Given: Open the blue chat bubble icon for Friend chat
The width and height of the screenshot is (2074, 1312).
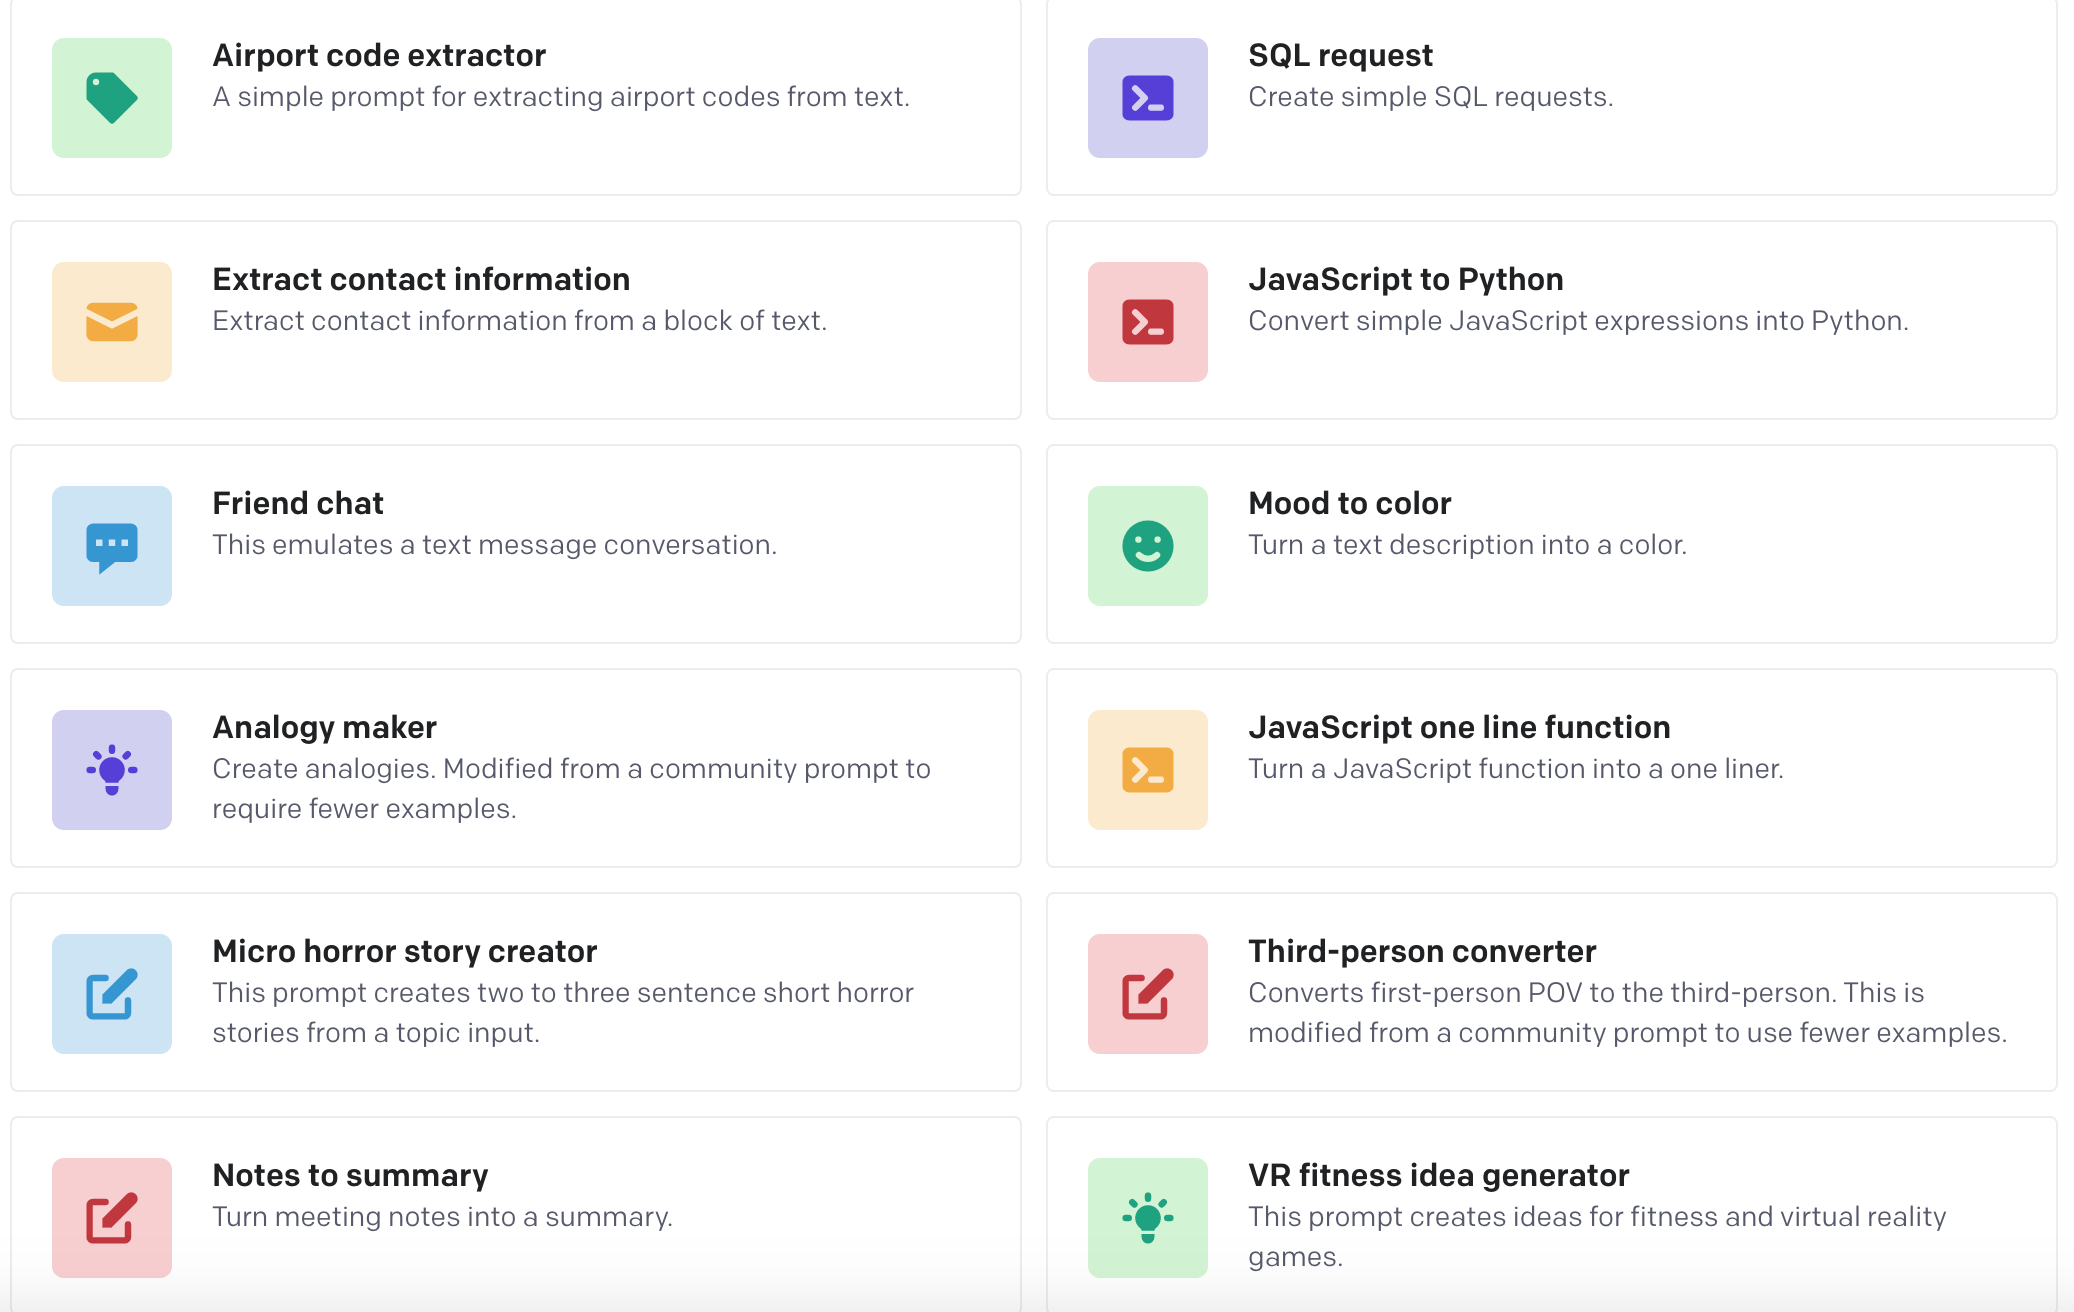Looking at the screenshot, I should (112, 546).
